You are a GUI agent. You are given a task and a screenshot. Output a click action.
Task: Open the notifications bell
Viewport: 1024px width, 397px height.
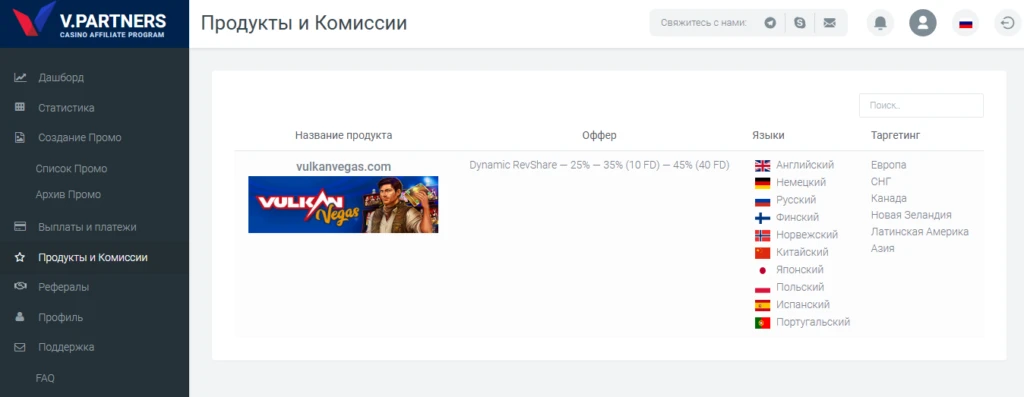[x=880, y=23]
